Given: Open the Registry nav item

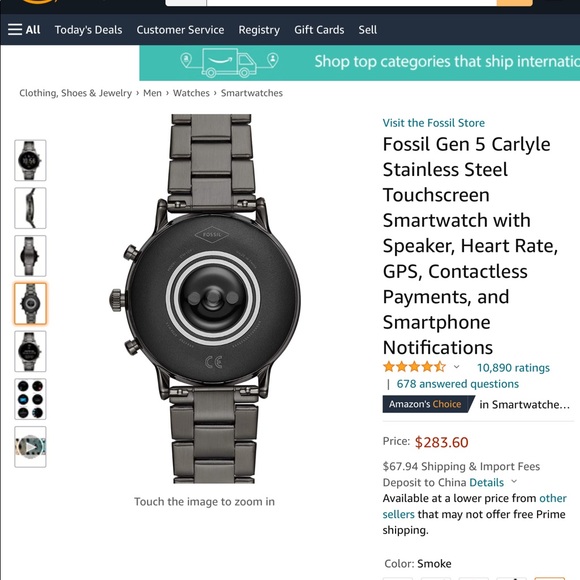Looking at the screenshot, I should (x=259, y=30).
